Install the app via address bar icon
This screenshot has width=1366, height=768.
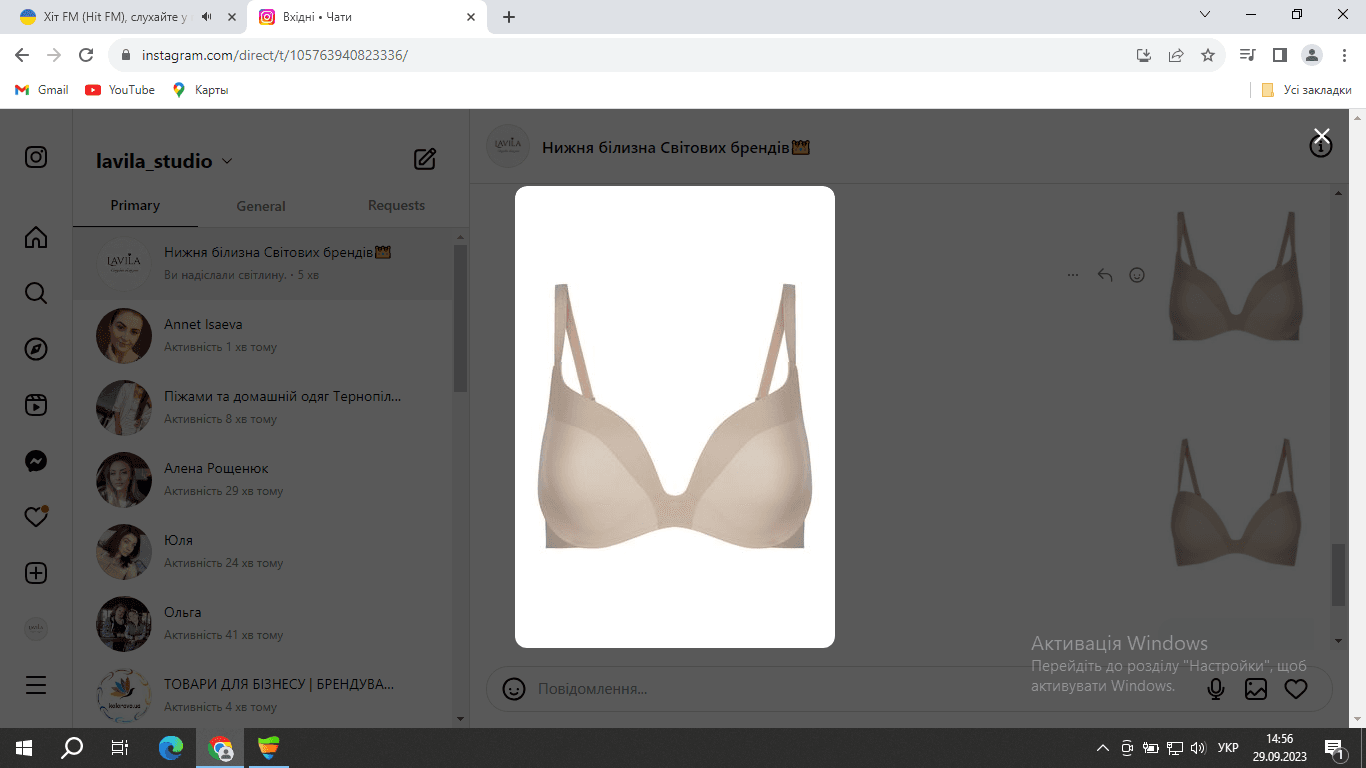1144,55
